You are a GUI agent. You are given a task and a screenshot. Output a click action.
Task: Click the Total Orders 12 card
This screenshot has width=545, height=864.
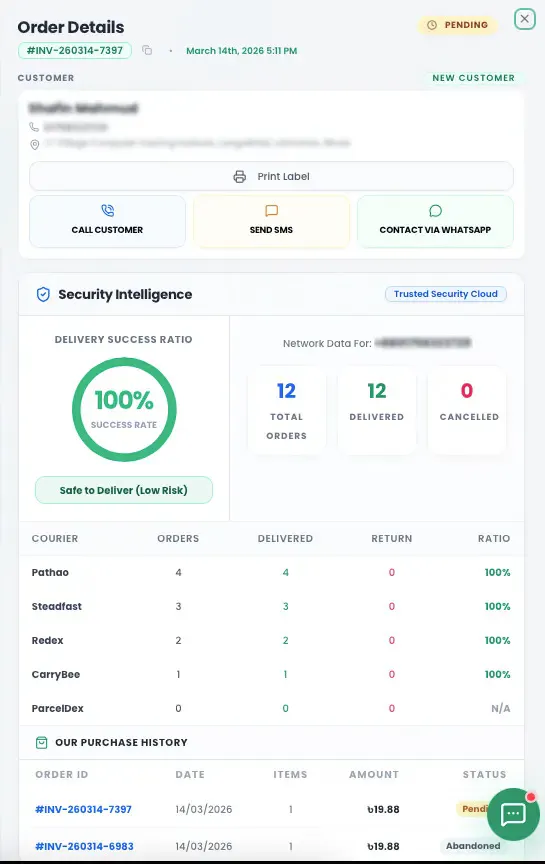[287, 411]
